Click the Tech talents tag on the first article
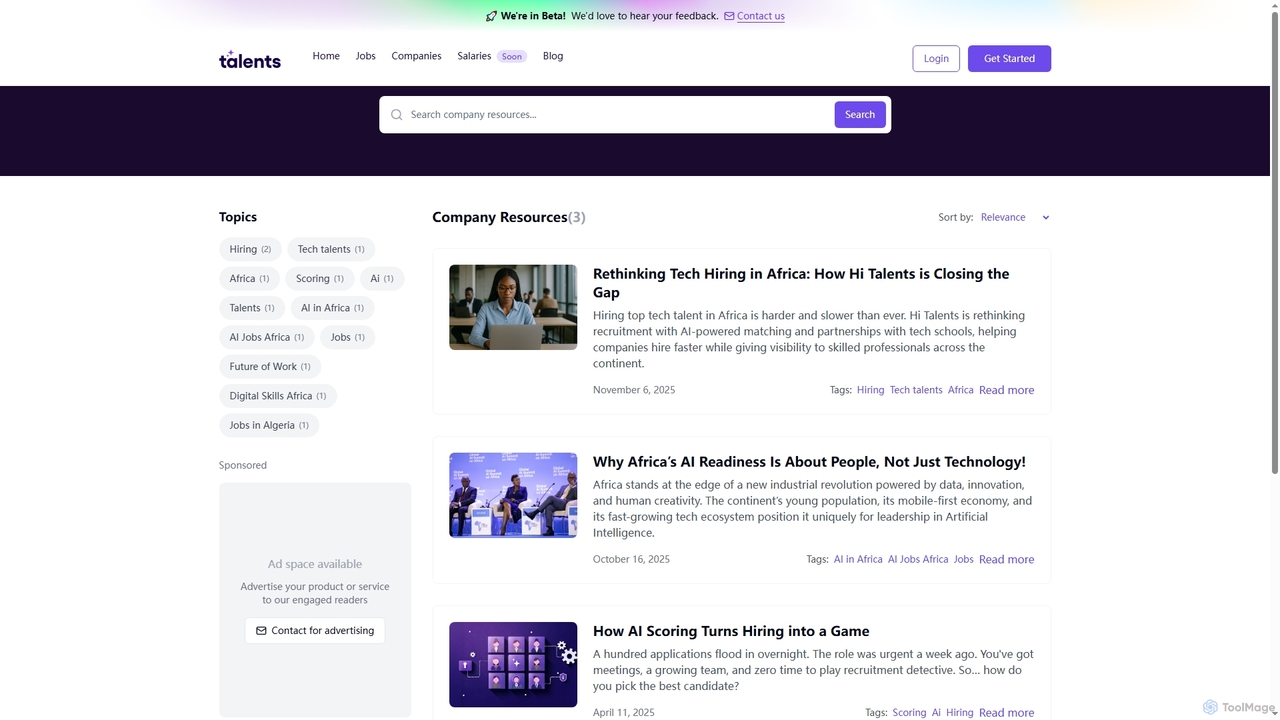Image resolution: width=1280 pixels, height=720 pixels. pyautogui.click(x=916, y=390)
